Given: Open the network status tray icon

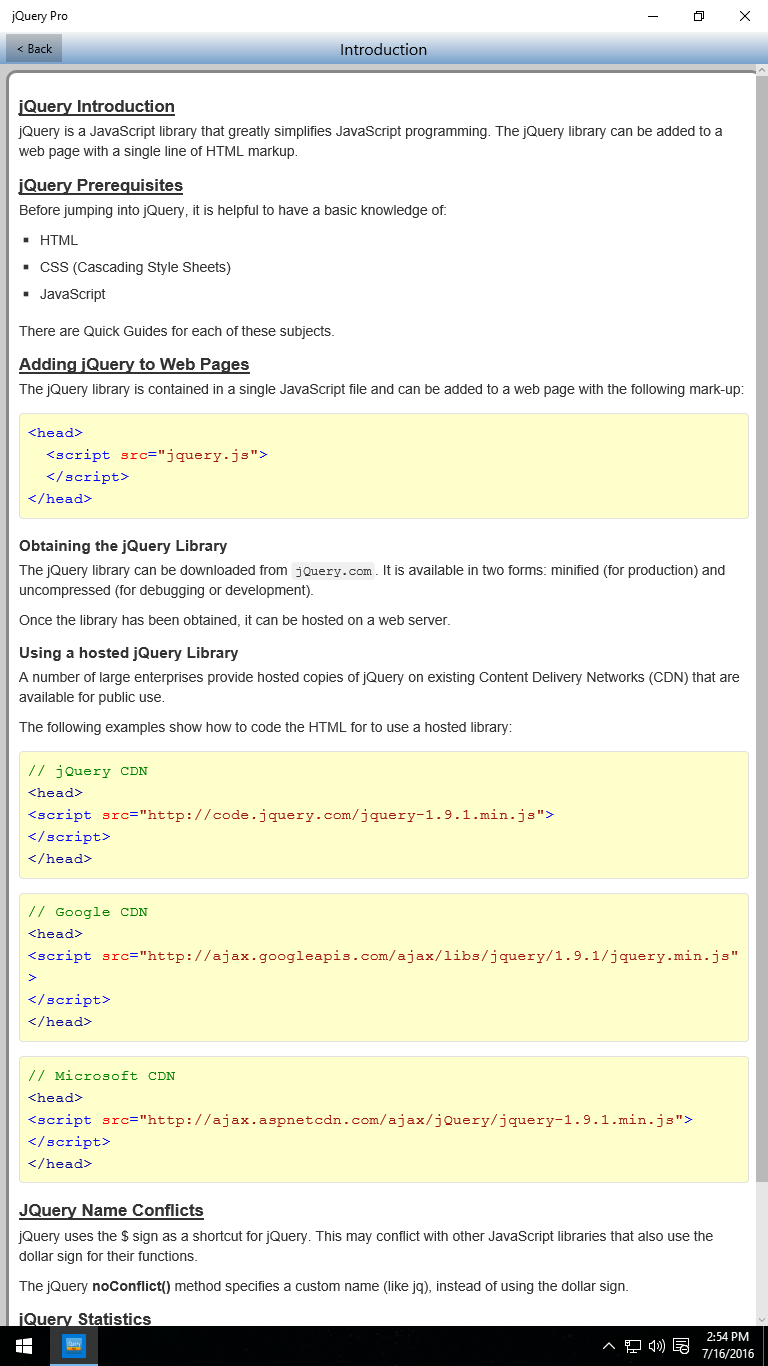Looking at the screenshot, I should (633, 1346).
